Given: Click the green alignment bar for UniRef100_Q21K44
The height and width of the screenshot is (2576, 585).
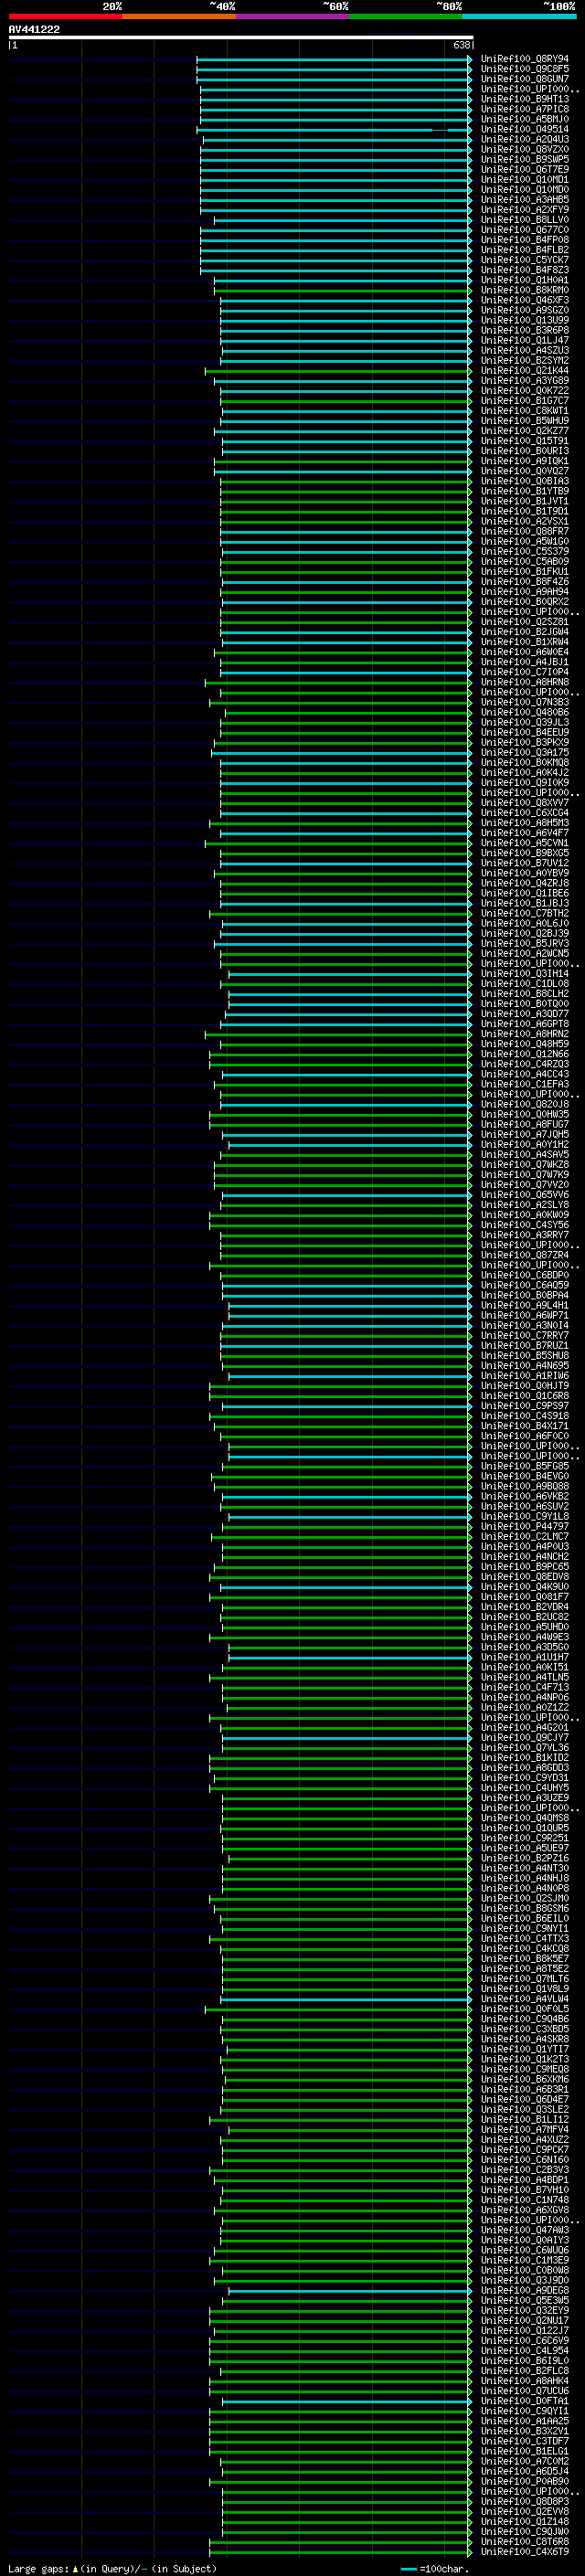Looking at the screenshot, I should (x=338, y=371).
